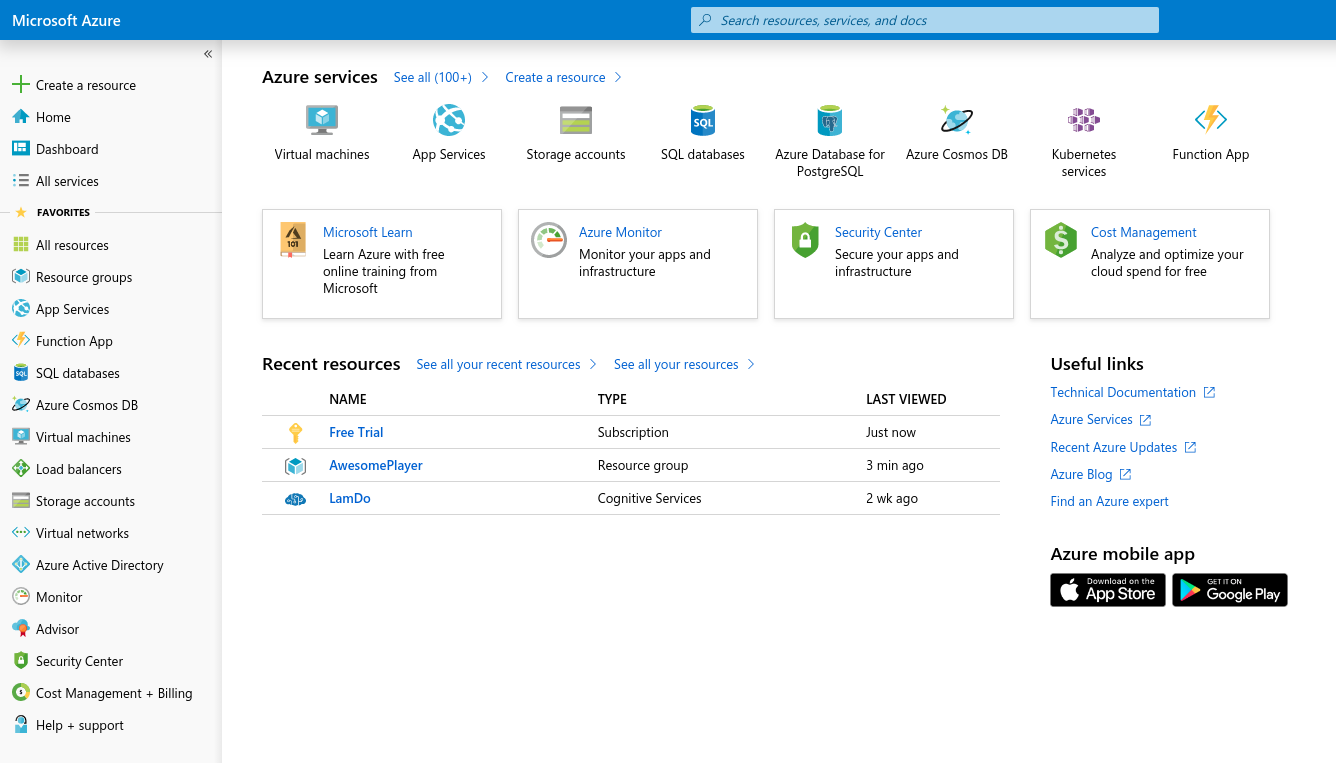Click the Cost Management dollar icon
The width and height of the screenshot is (1336, 763).
tap(1061, 241)
